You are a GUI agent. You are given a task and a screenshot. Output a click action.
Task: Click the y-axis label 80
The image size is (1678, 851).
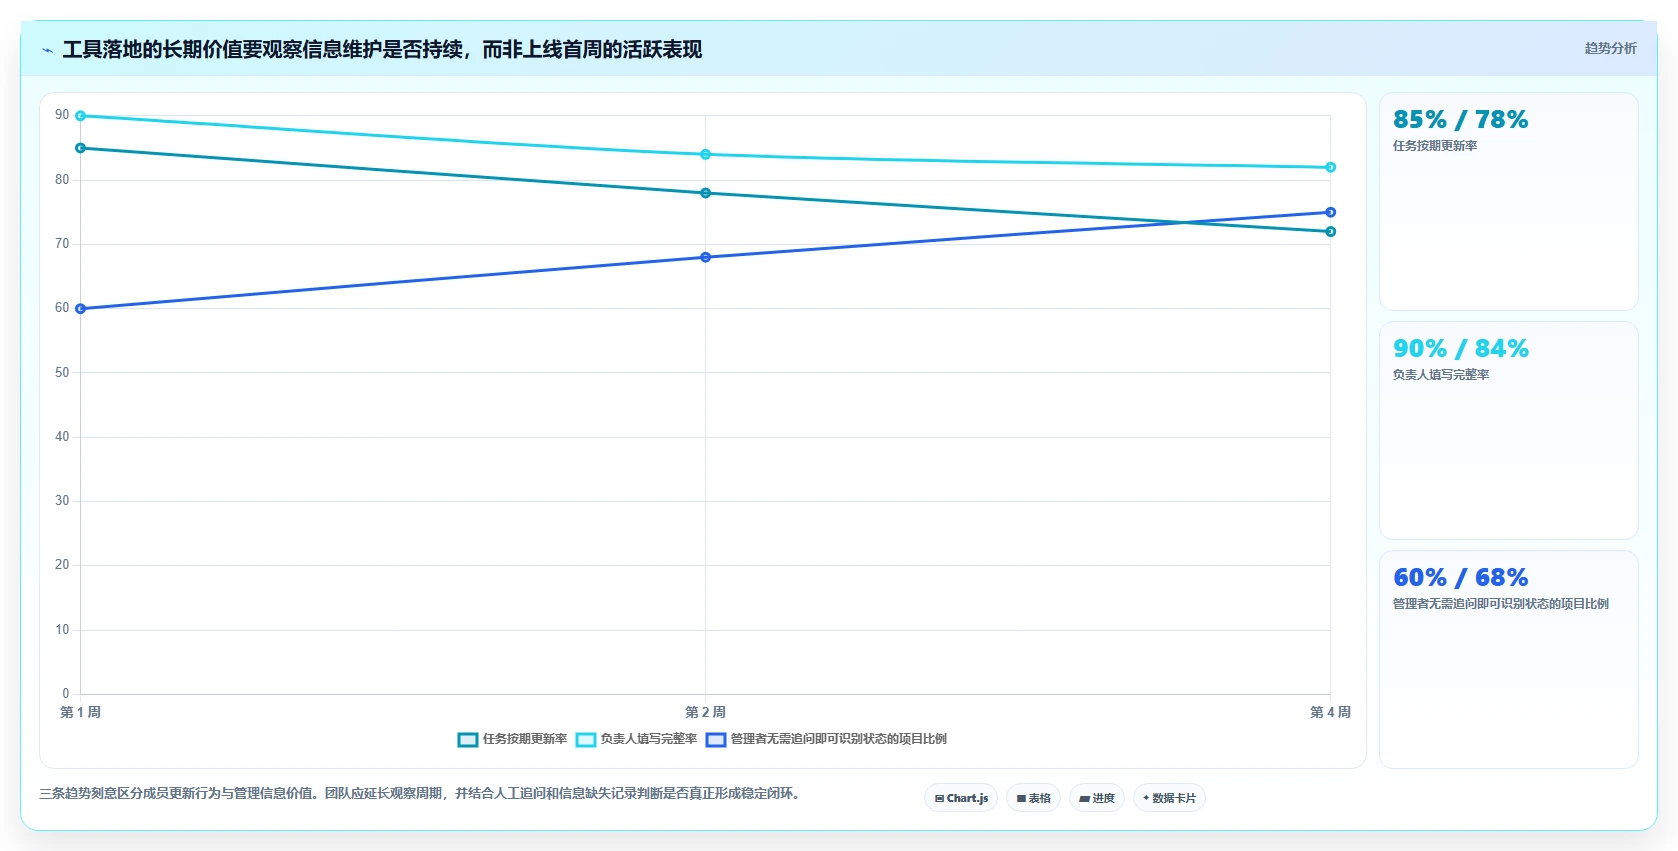(62, 180)
